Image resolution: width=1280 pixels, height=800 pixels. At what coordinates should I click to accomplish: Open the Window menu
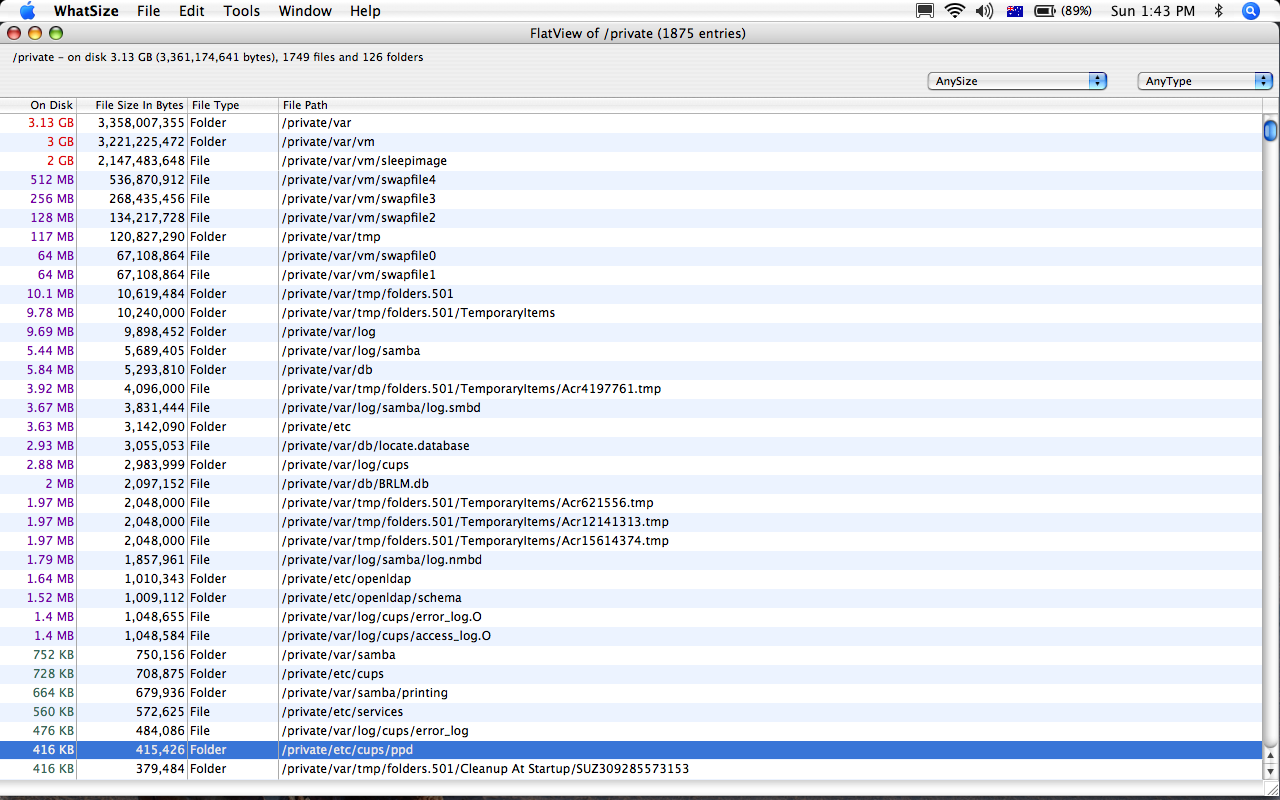coord(305,11)
